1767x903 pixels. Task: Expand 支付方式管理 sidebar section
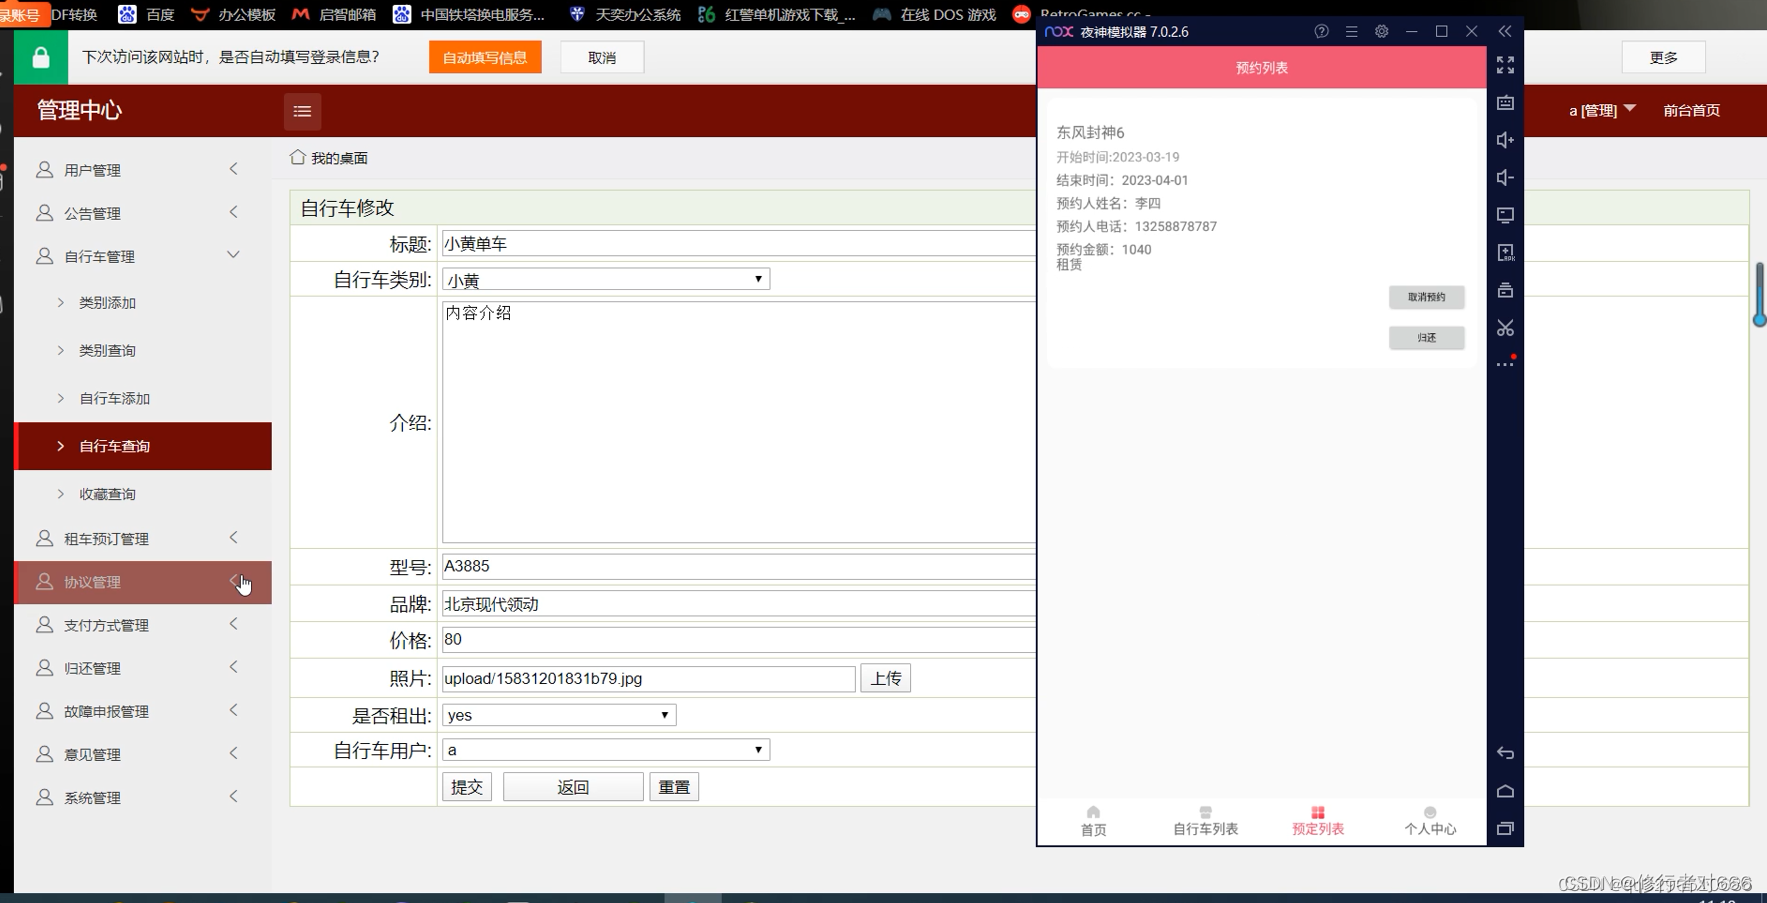[143, 625]
